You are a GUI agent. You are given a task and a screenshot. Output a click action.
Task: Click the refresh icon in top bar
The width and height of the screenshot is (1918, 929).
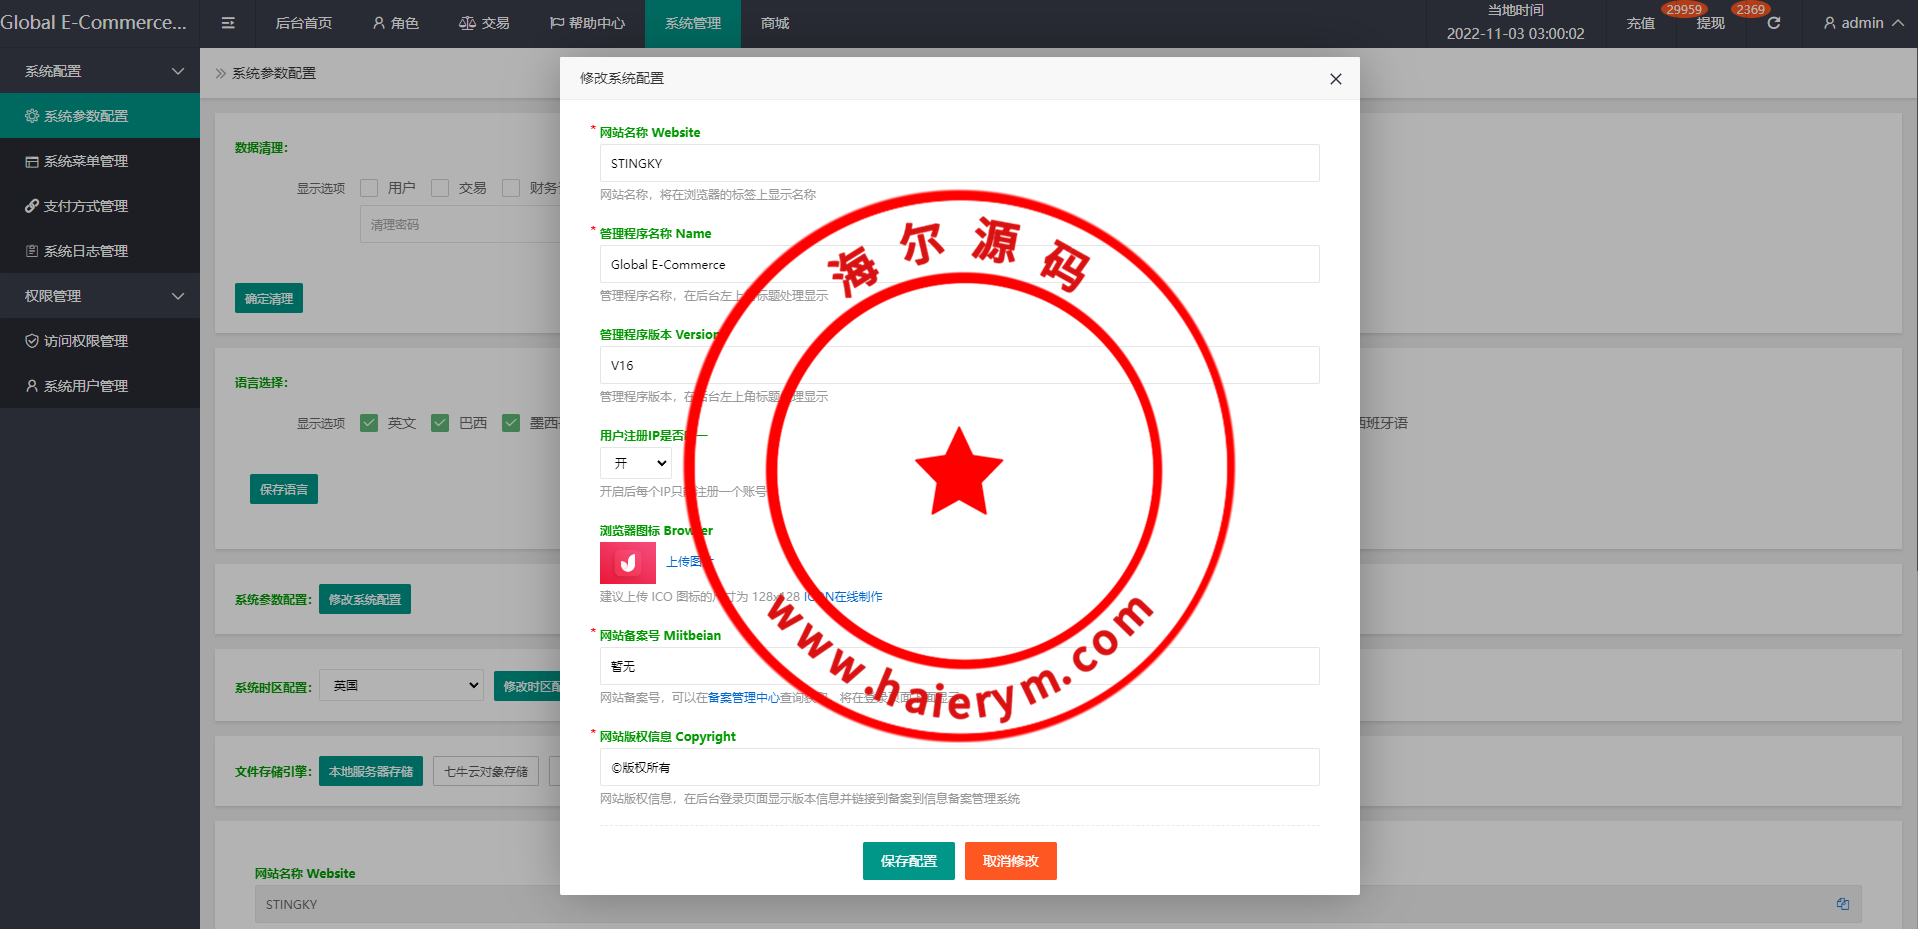[1773, 23]
